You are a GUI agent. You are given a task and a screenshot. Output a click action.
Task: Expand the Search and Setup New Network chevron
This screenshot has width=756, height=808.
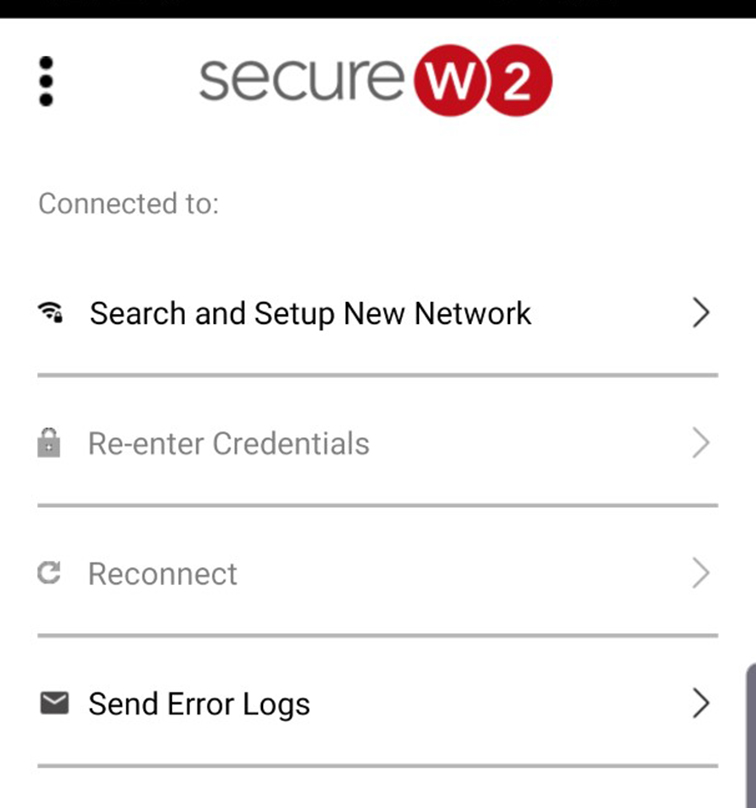tap(700, 313)
